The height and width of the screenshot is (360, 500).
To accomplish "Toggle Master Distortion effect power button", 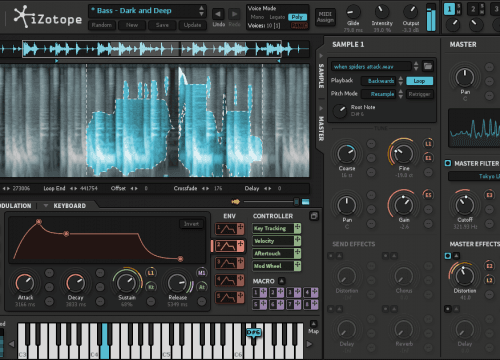I will [448, 256].
